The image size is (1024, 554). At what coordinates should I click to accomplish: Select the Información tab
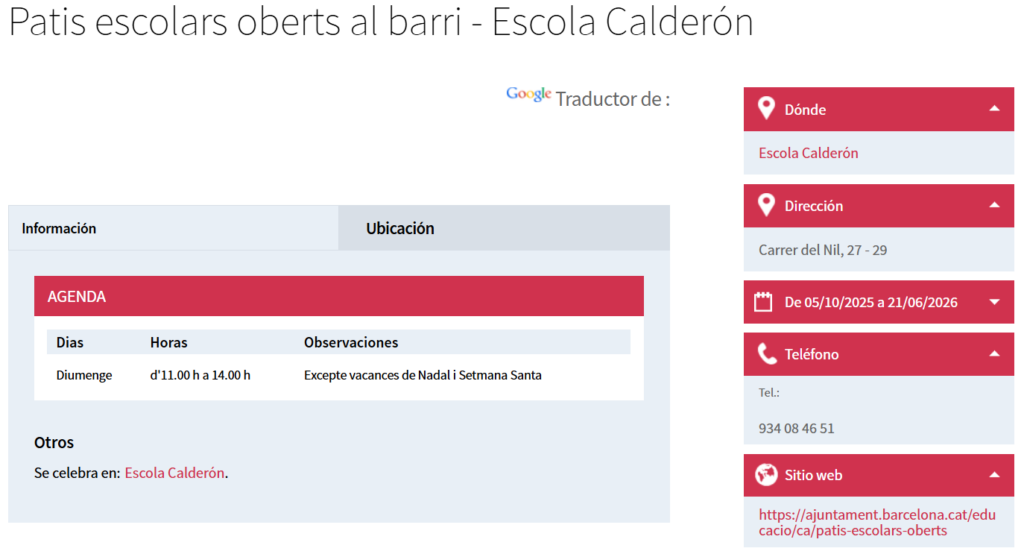60,228
